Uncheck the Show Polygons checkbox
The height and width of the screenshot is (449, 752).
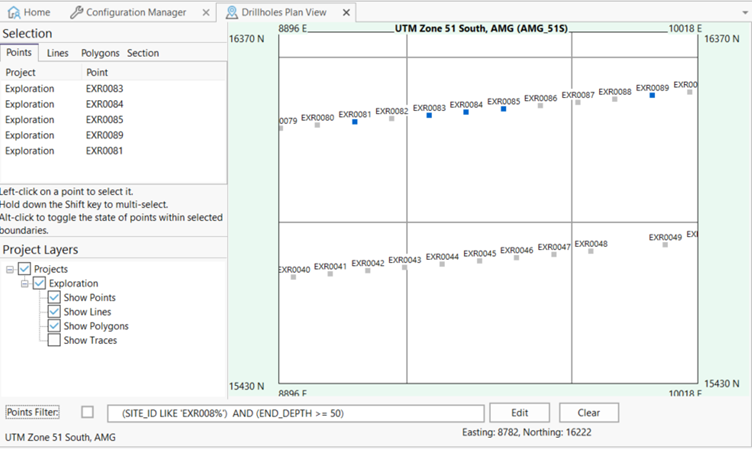tap(55, 326)
